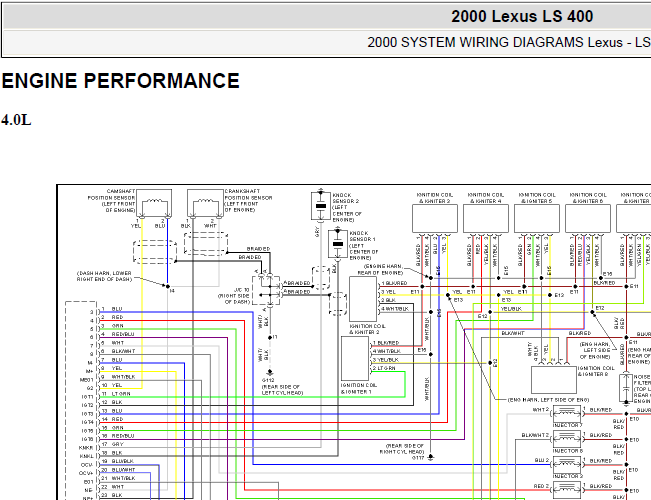Click the '1 BLU' pin label

pos(112,309)
